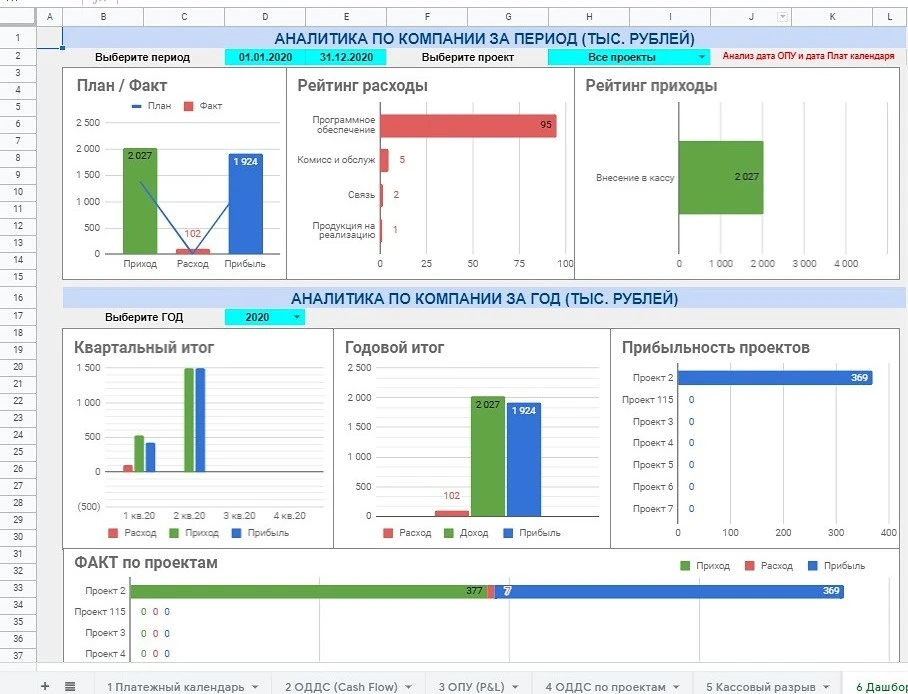This screenshot has width=908, height=694.
Task: Select the end date cell 31.12.2020
Action: point(346,58)
